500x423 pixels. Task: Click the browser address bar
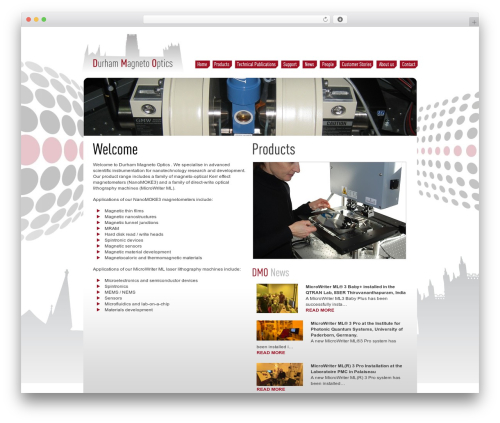point(237,19)
